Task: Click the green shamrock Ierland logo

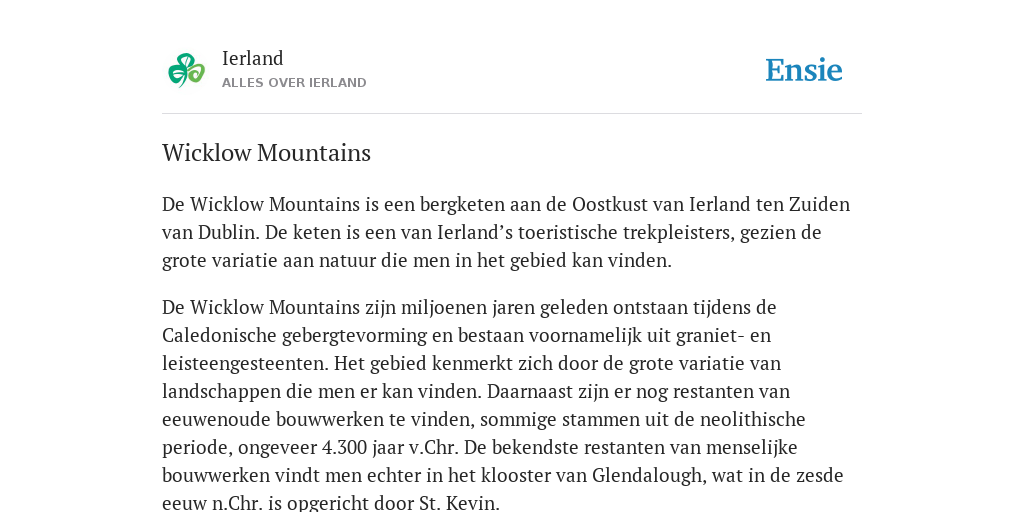Action: pos(187,70)
